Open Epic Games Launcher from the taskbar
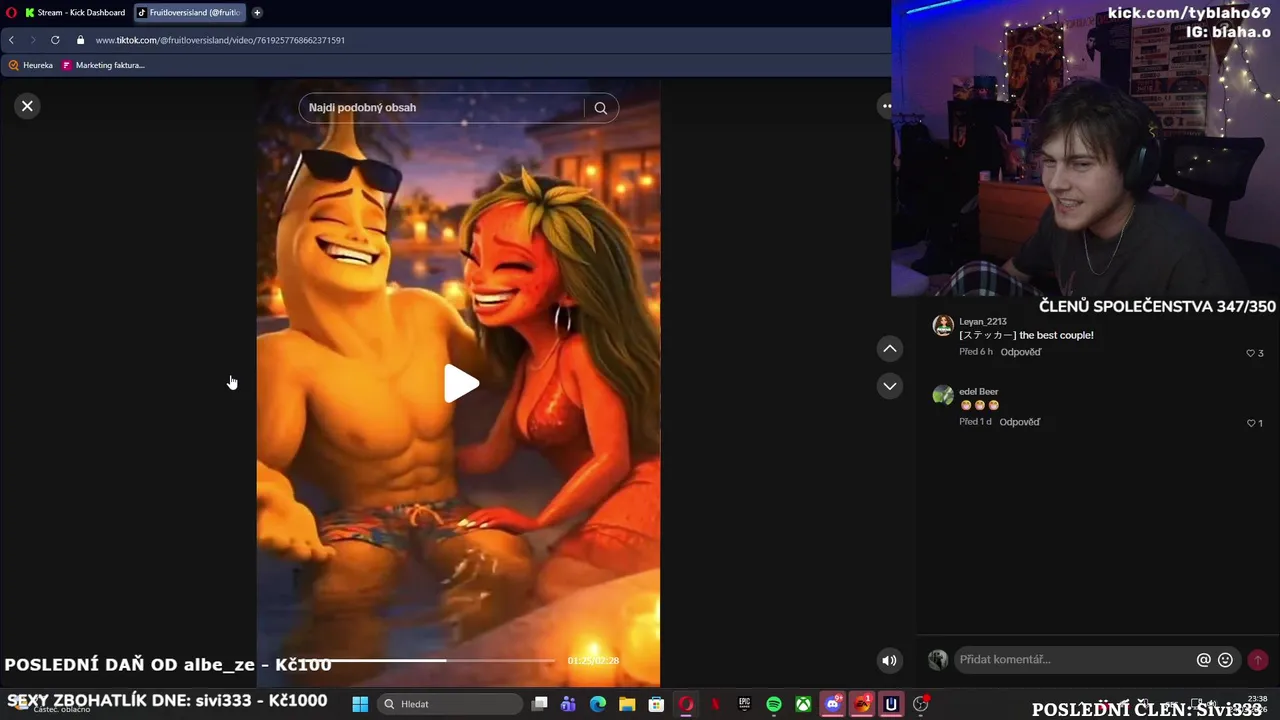The height and width of the screenshot is (720, 1280). pyautogui.click(x=744, y=704)
